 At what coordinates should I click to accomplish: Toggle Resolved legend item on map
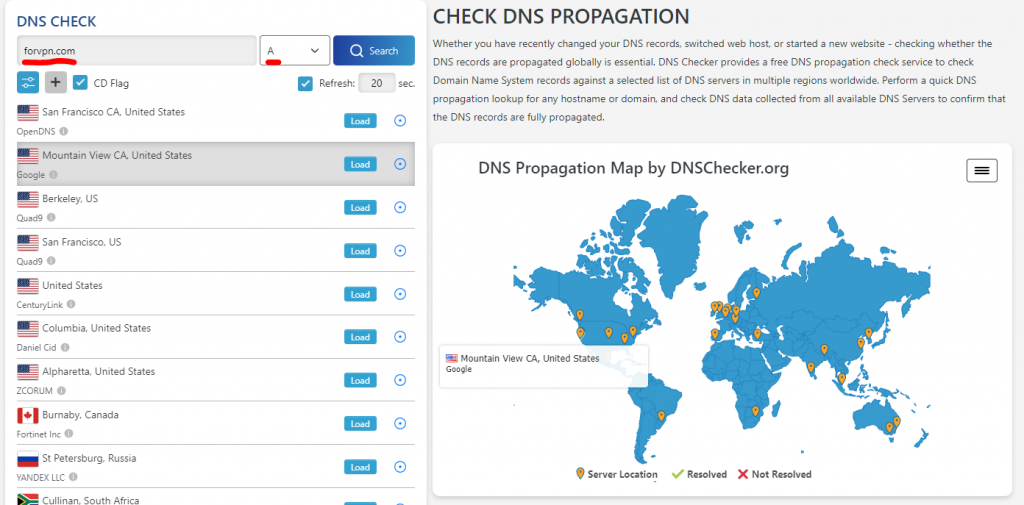pyautogui.click(x=699, y=474)
